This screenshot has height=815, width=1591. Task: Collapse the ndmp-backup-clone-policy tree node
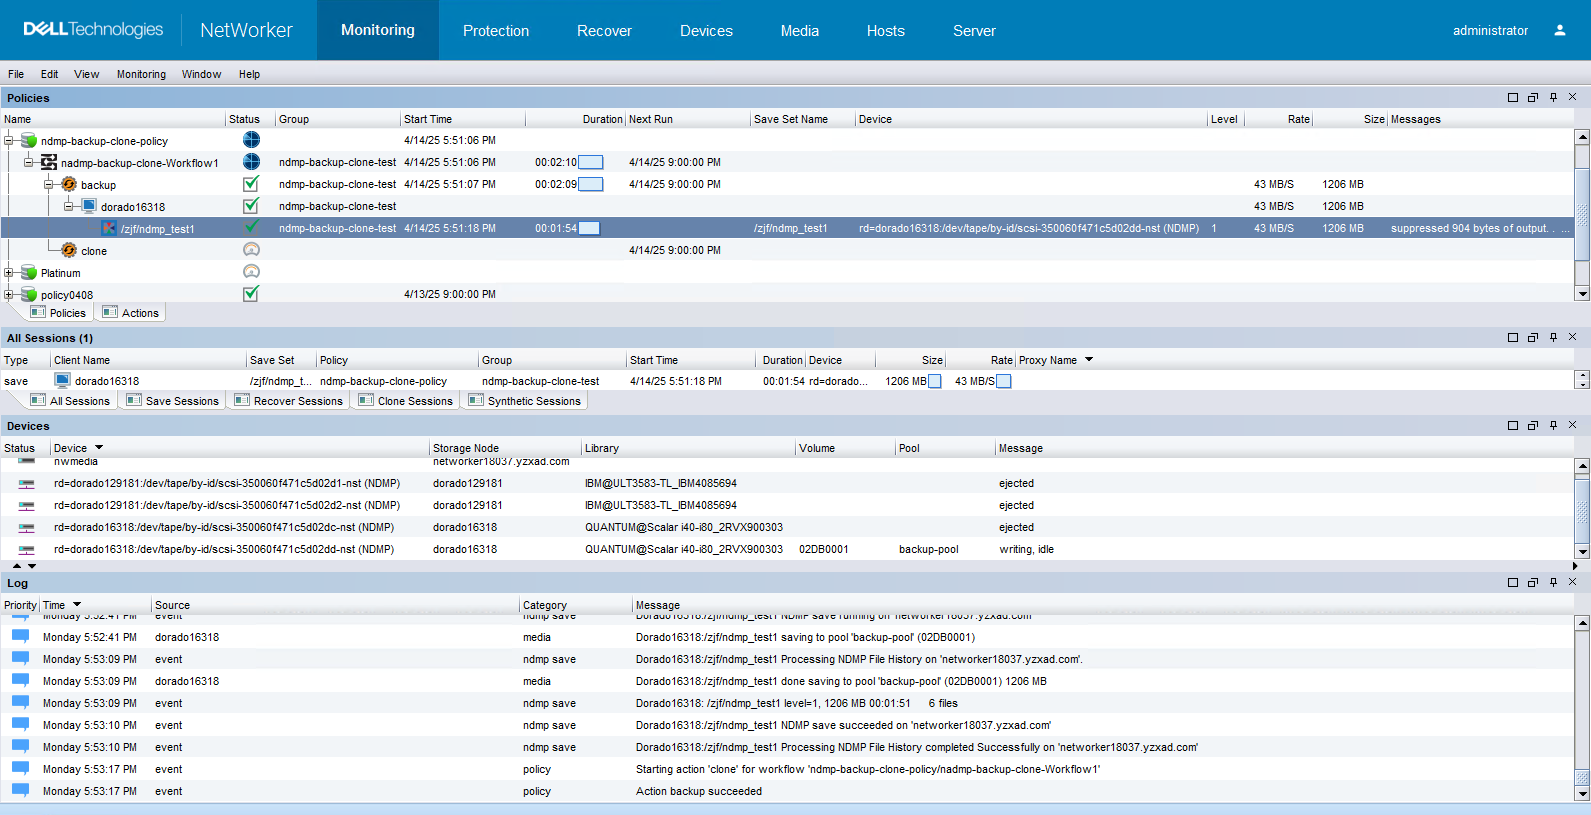click(9, 141)
